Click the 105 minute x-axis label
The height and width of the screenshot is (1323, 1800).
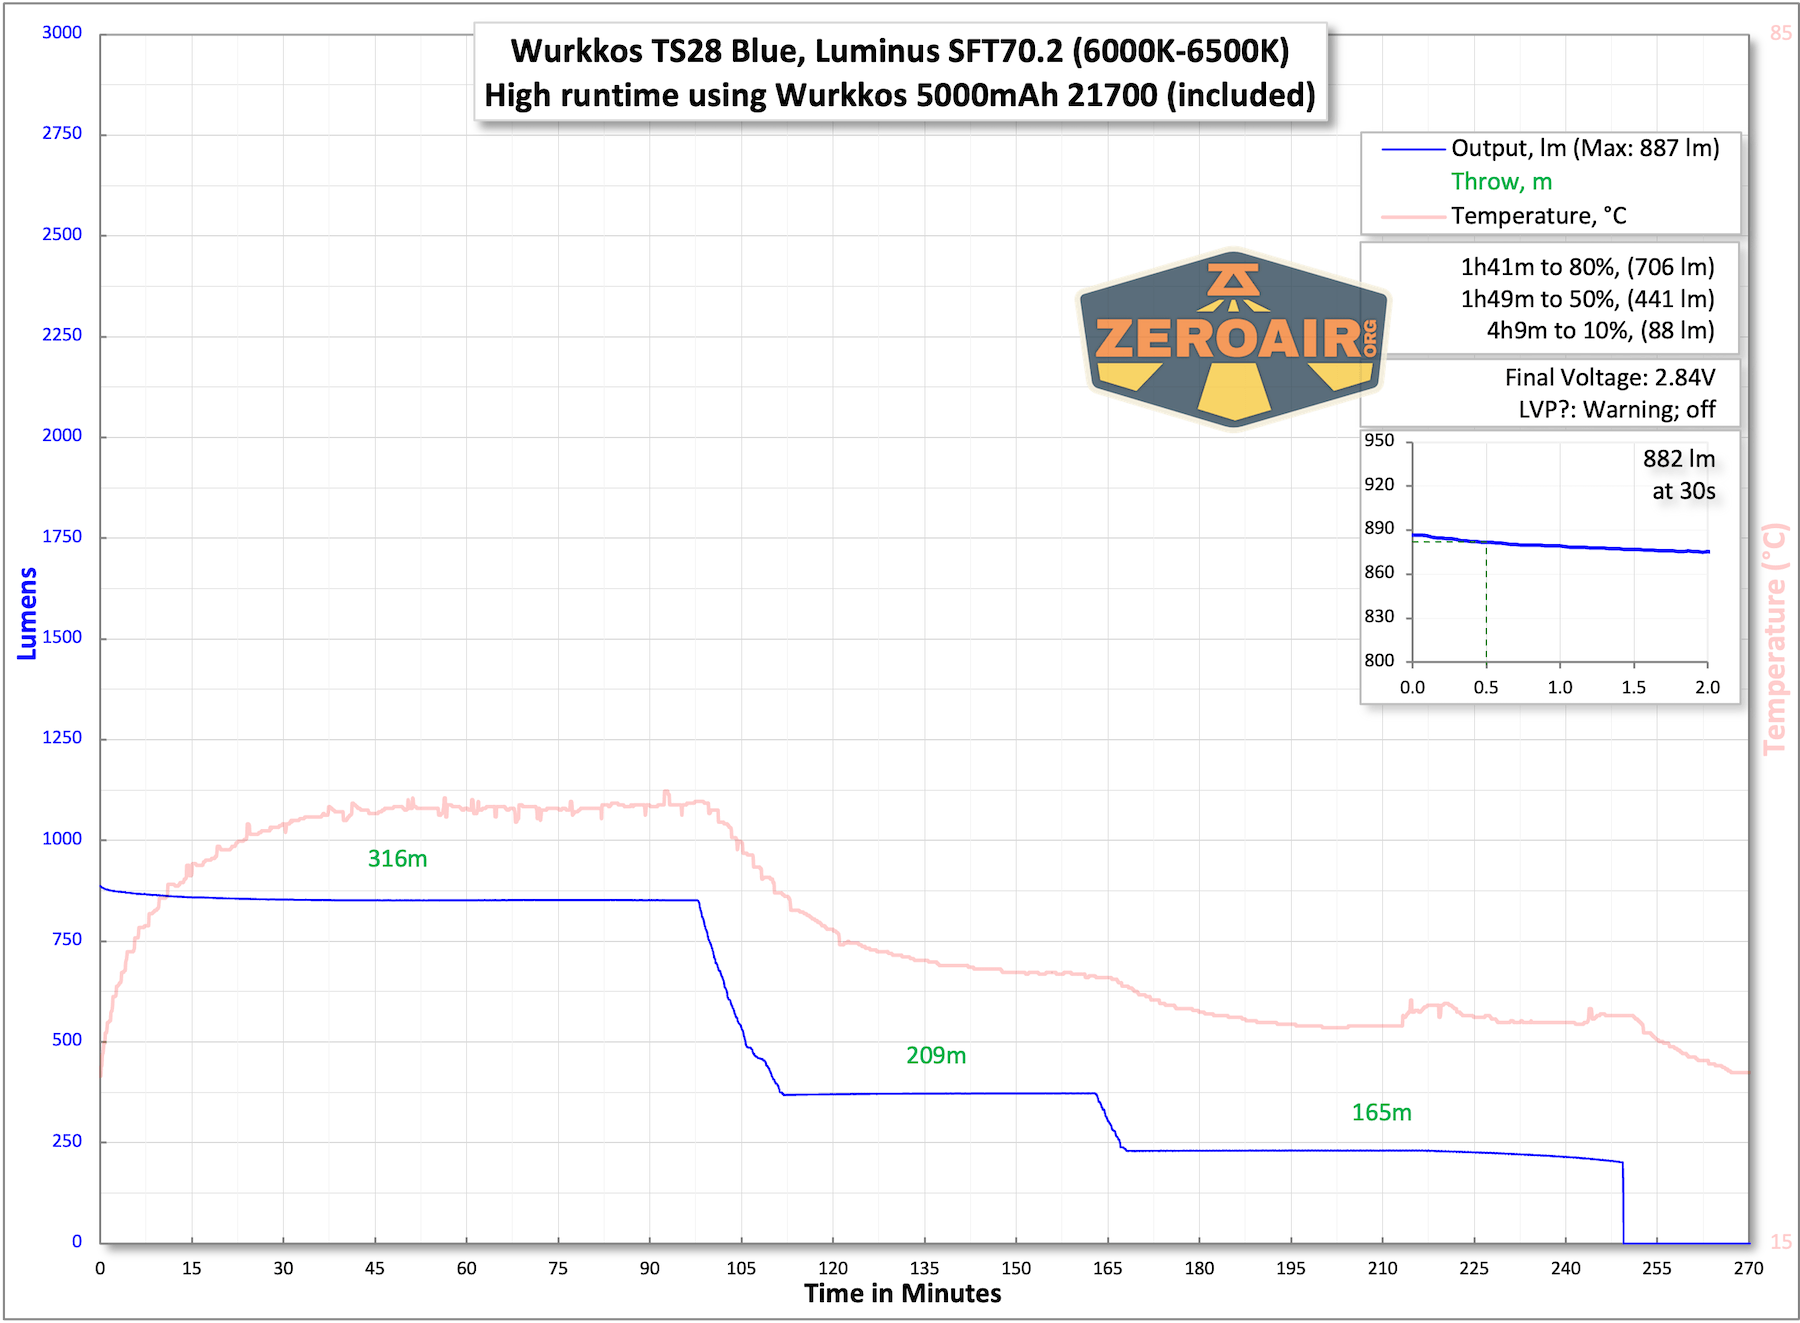741,1269
